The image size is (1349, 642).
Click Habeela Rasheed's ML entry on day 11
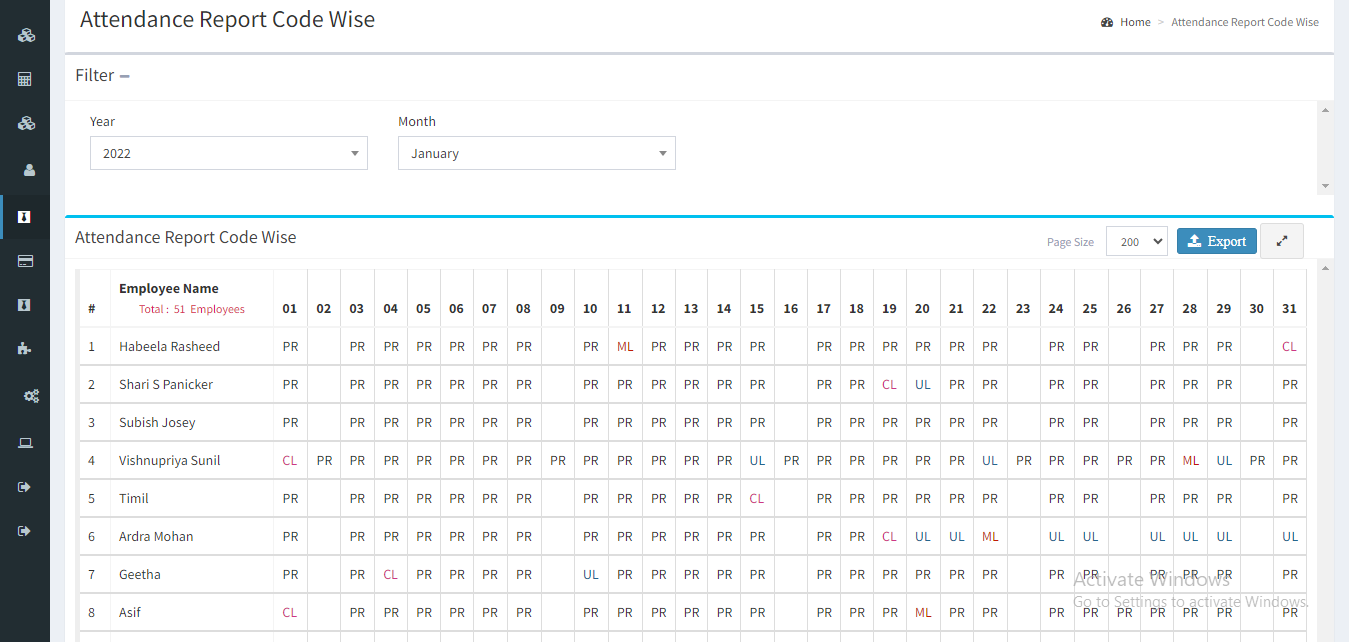625,347
